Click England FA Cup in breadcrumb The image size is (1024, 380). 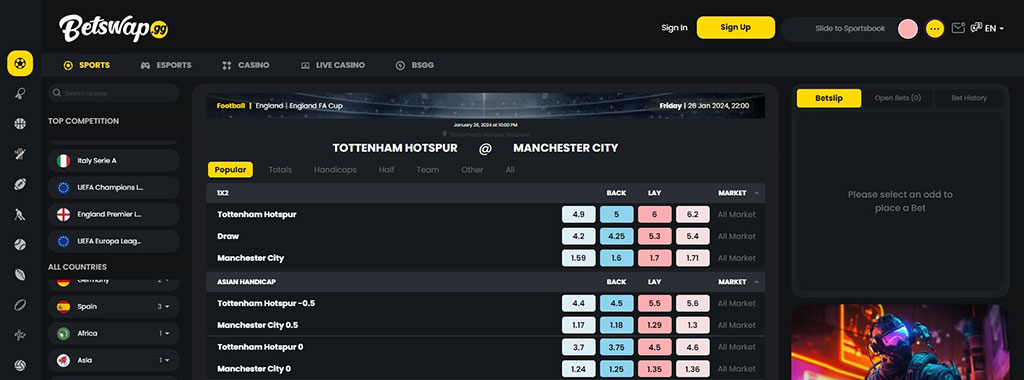315,106
